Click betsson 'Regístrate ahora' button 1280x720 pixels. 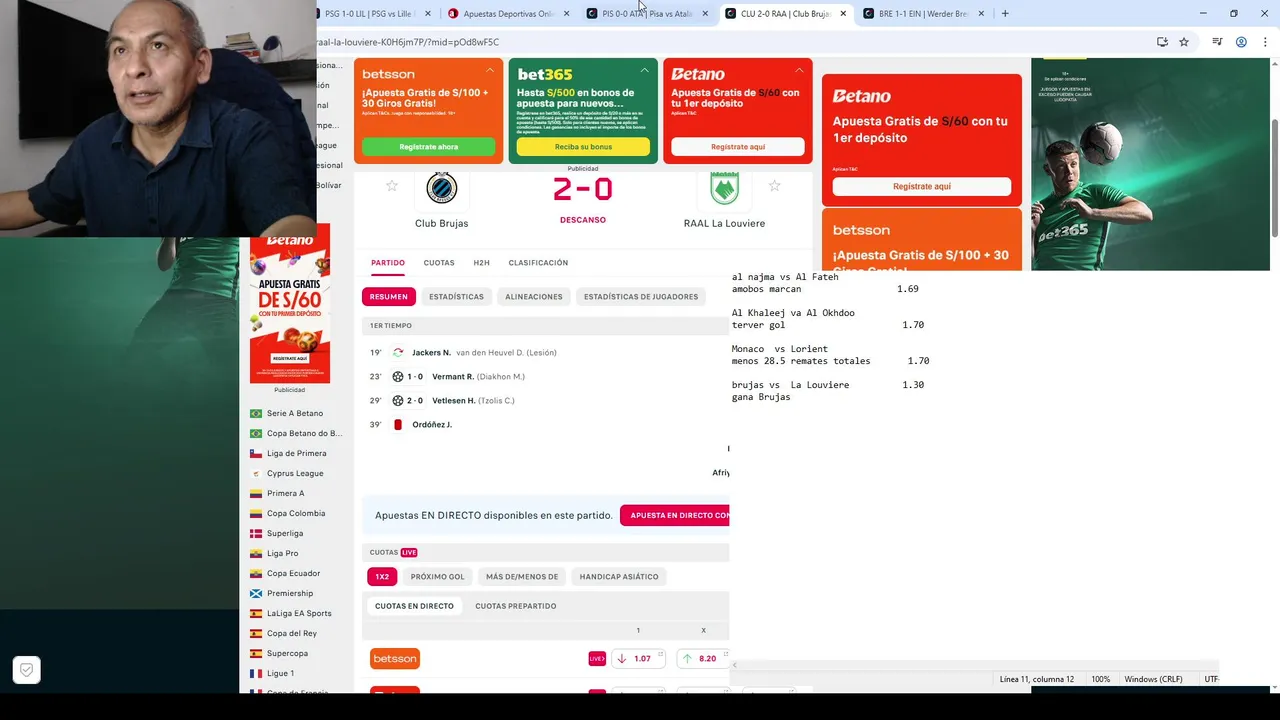click(x=428, y=147)
